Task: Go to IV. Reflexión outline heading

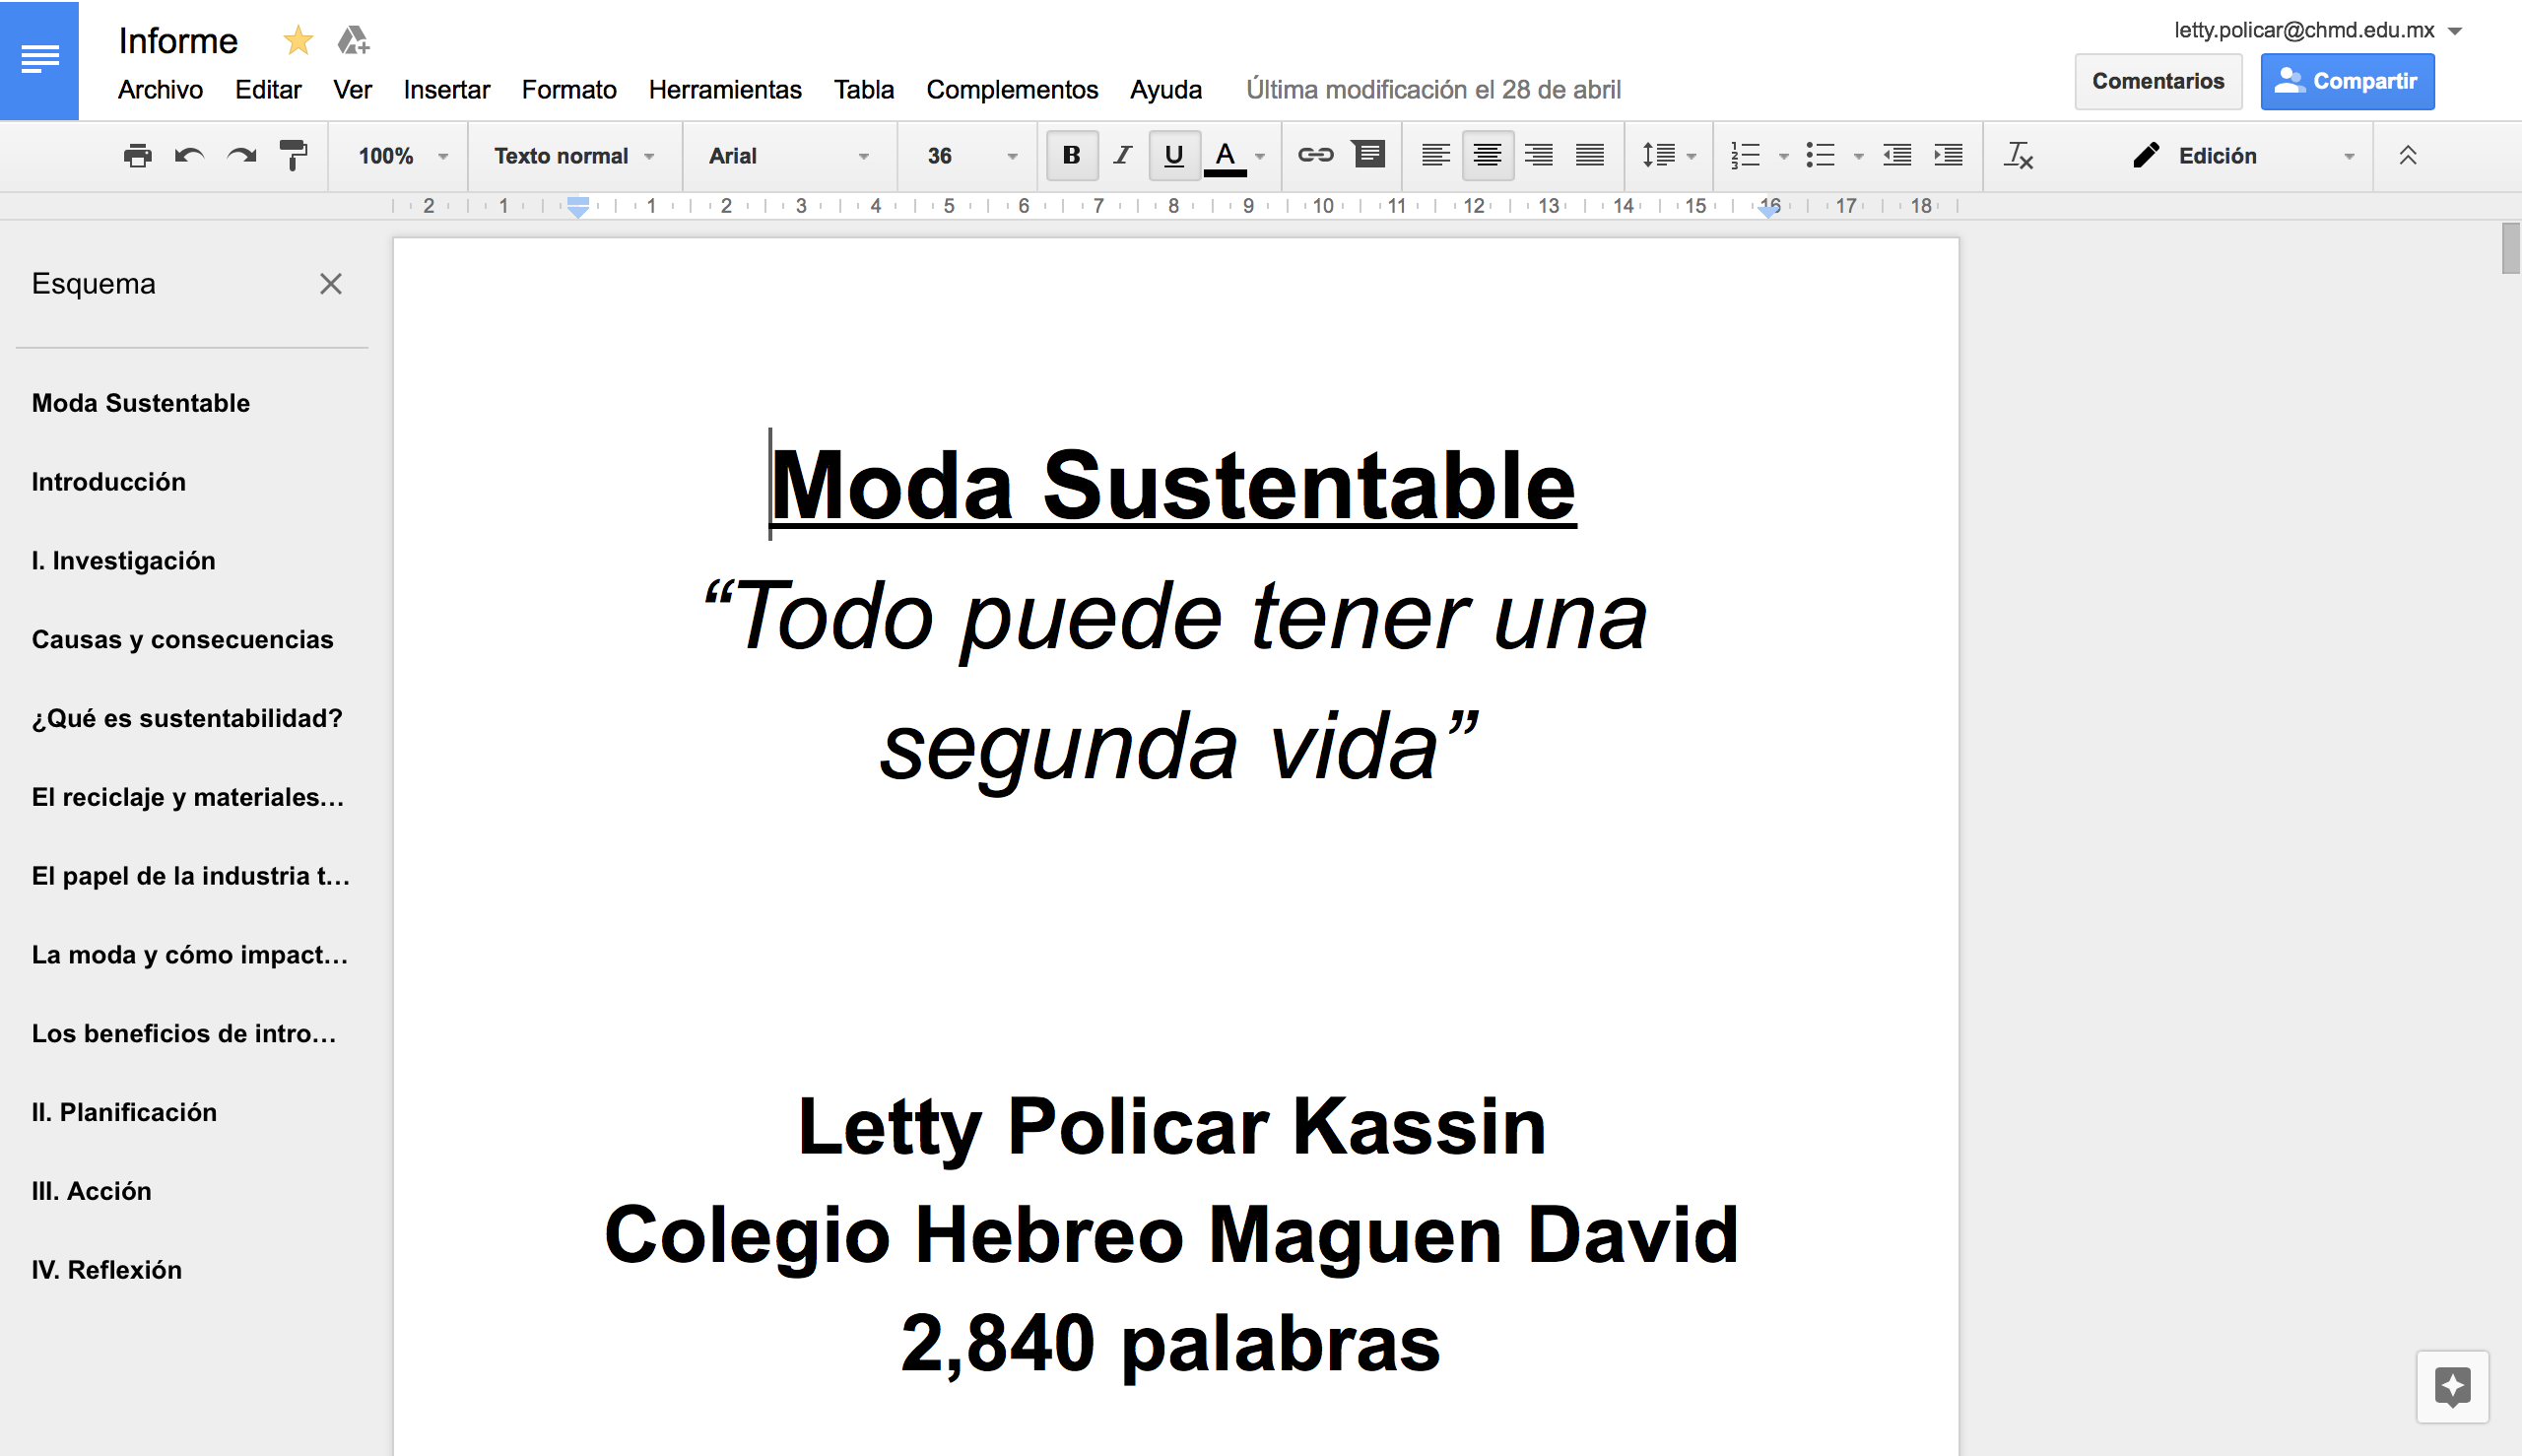Action: [x=106, y=1270]
